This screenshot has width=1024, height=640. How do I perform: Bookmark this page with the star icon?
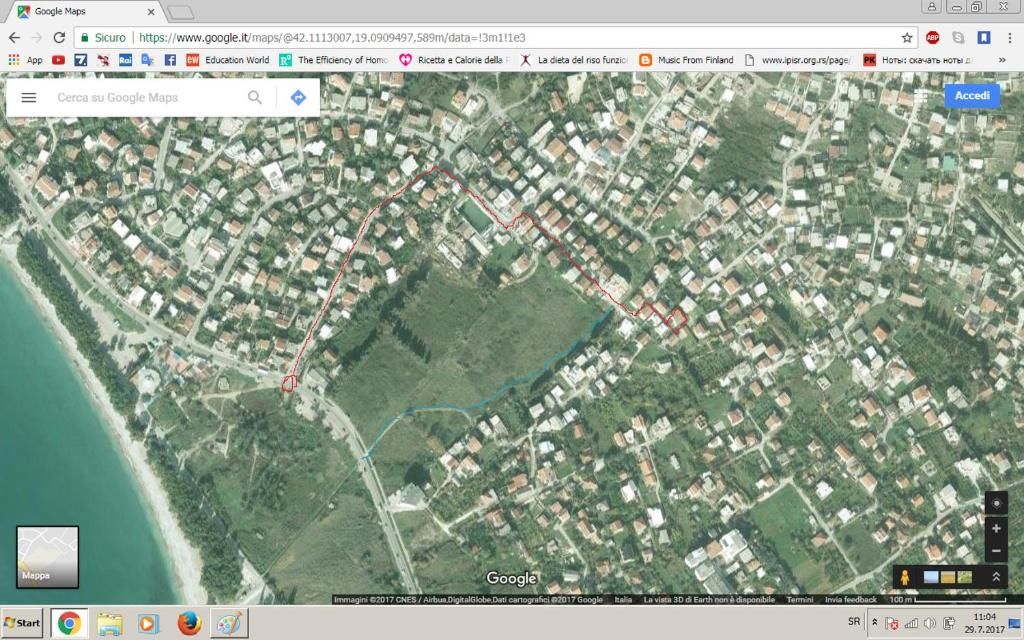point(906,38)
